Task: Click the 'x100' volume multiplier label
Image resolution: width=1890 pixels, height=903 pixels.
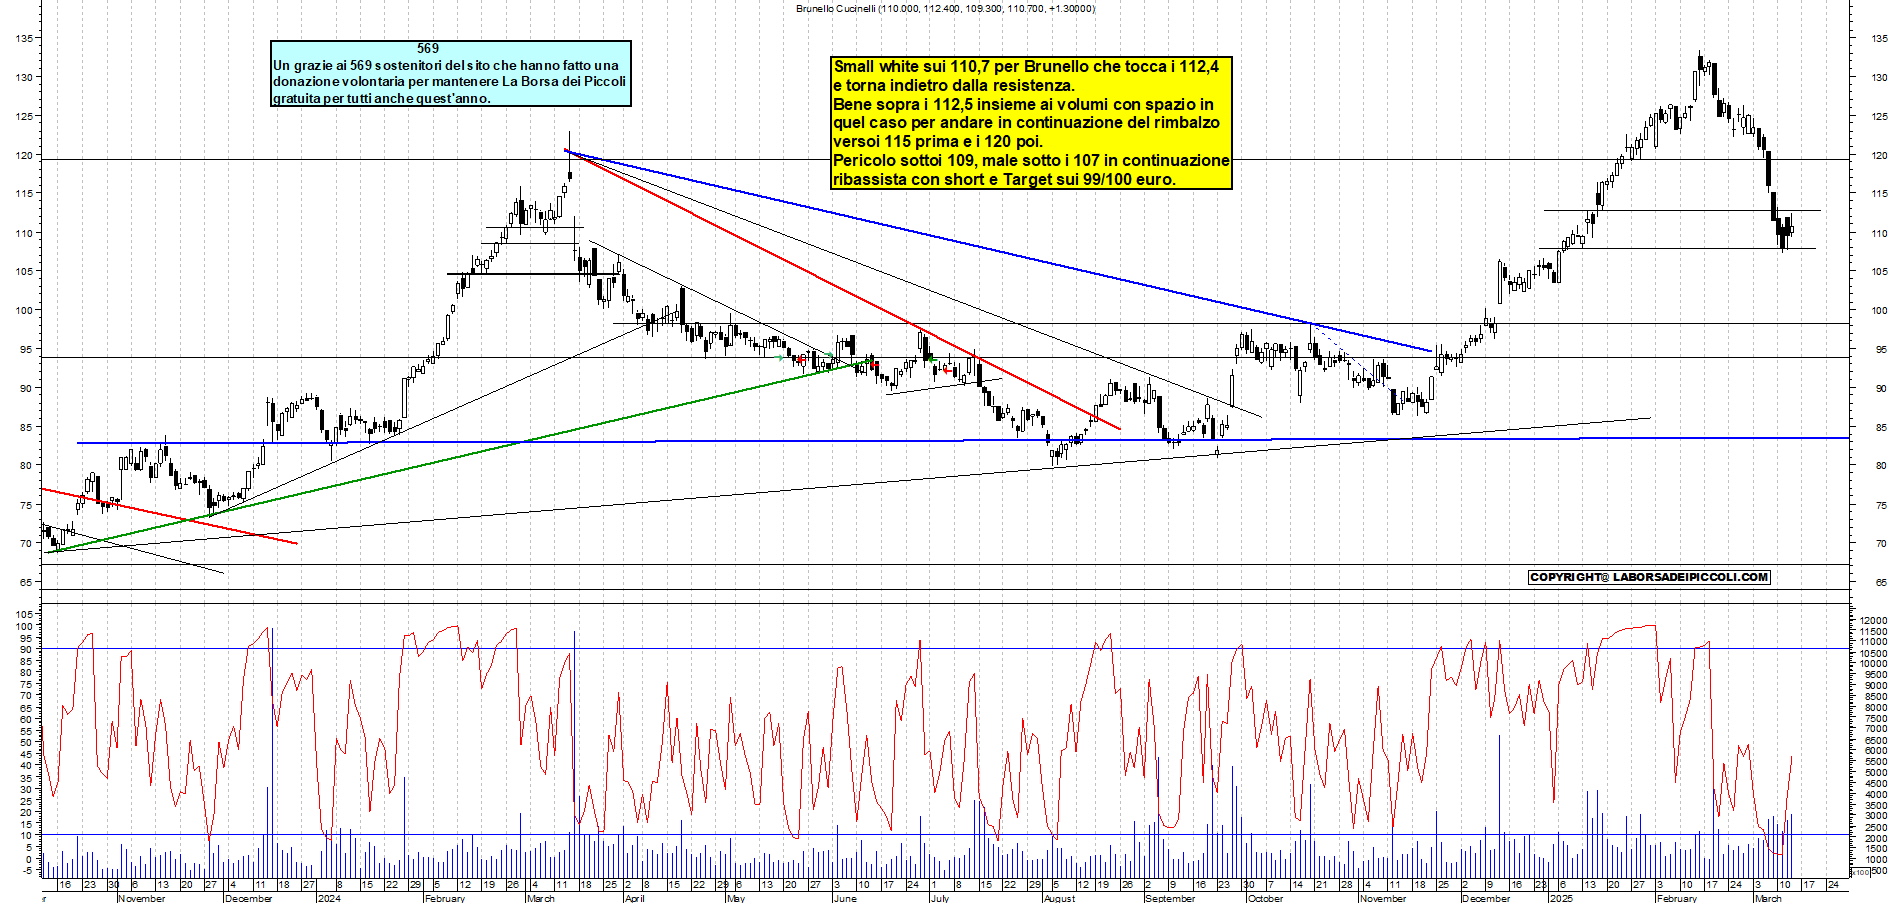Action: [1860, 872]
